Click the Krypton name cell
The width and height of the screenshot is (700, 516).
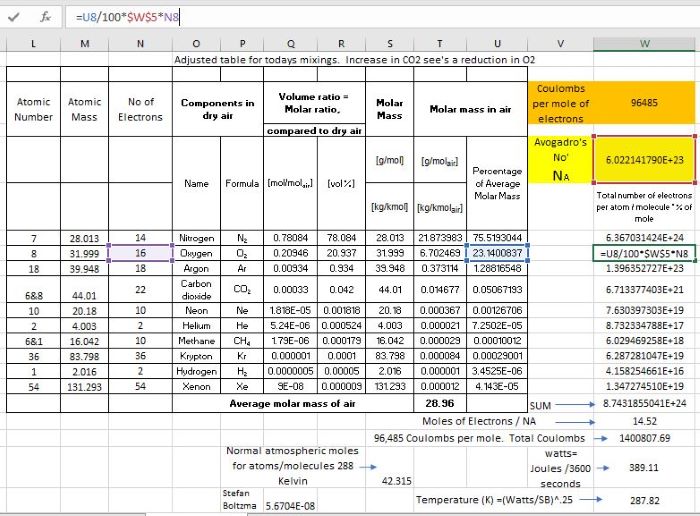click(196, 356)
